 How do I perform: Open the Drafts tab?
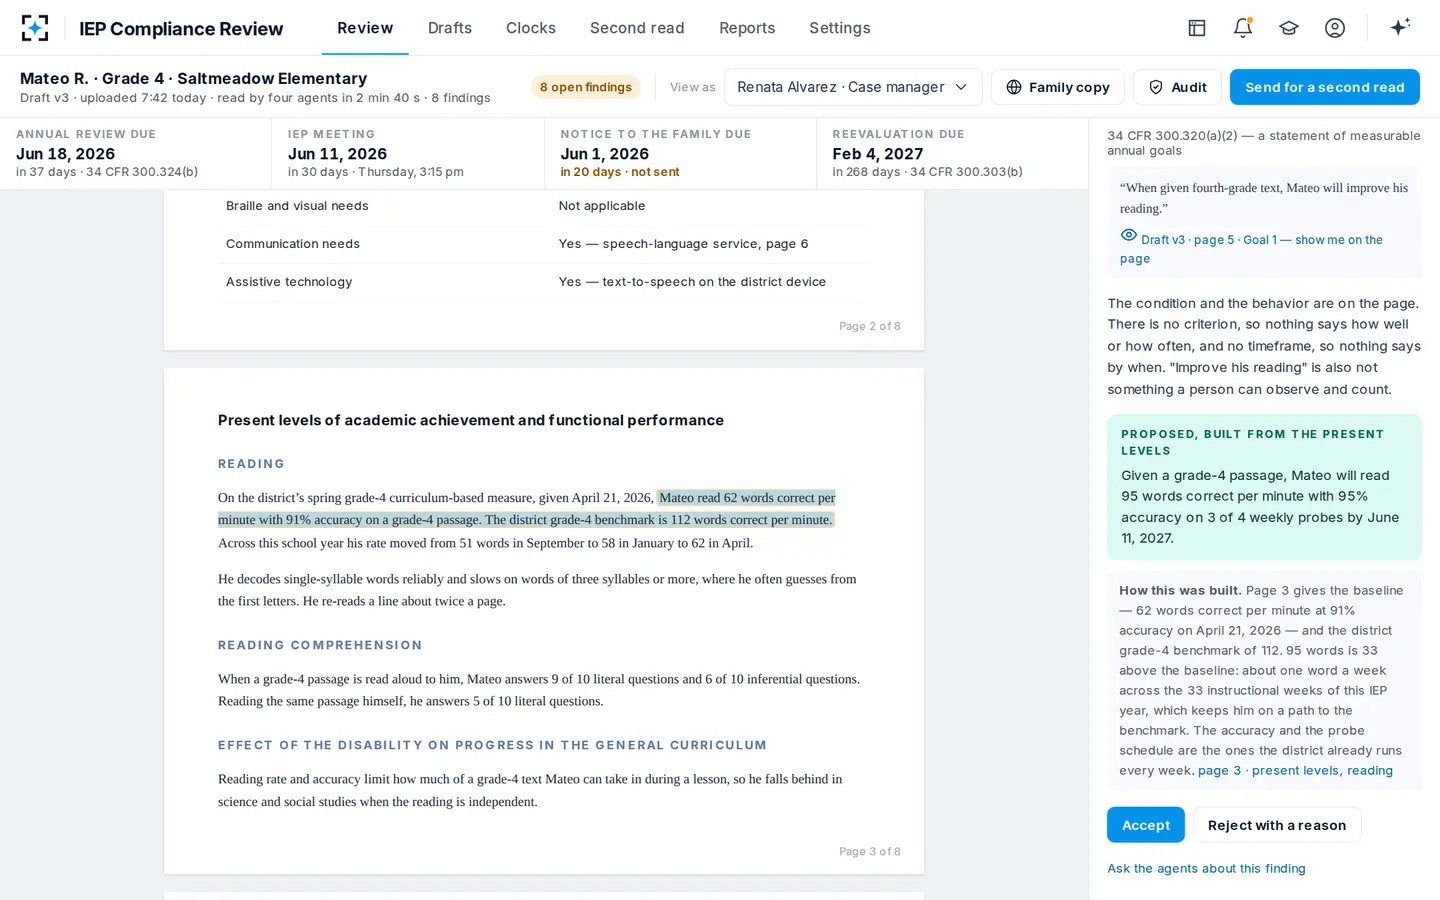pyautogui.click(x=450, y=28)
